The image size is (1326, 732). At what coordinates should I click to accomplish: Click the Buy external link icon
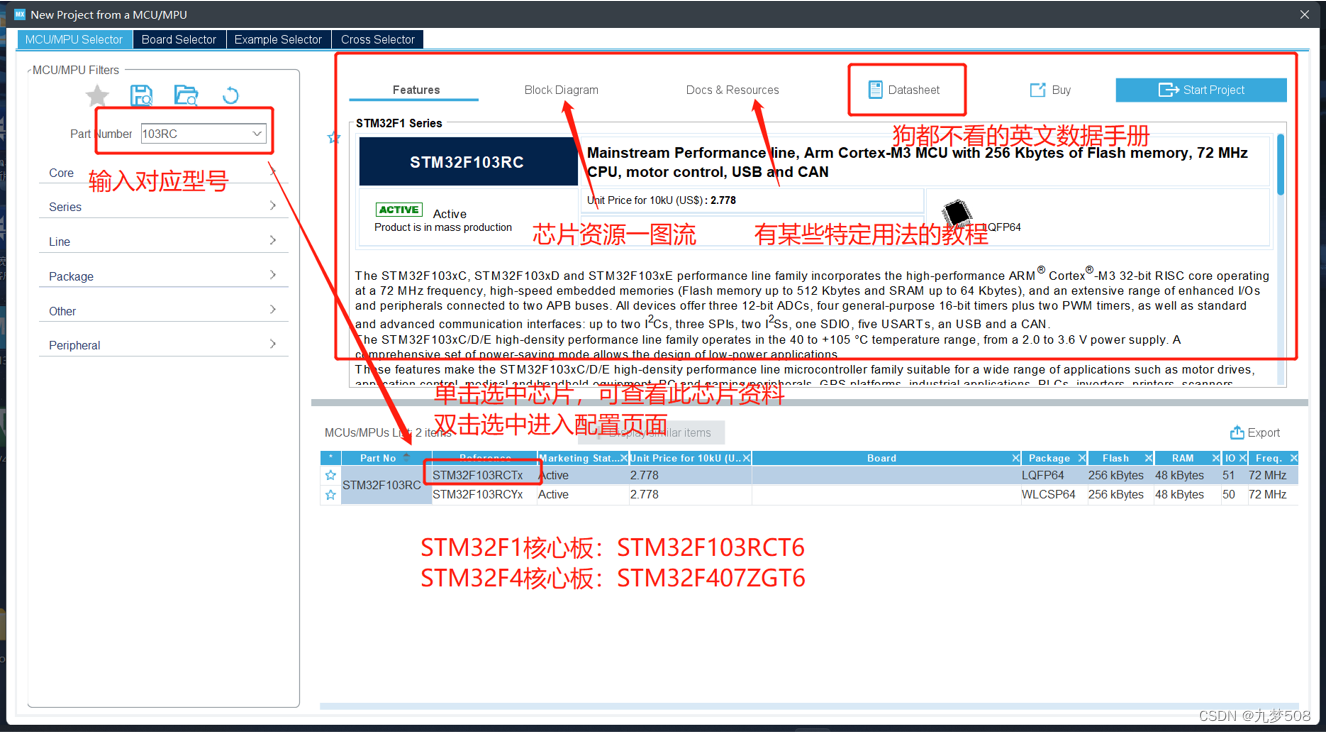point(1038,90)
